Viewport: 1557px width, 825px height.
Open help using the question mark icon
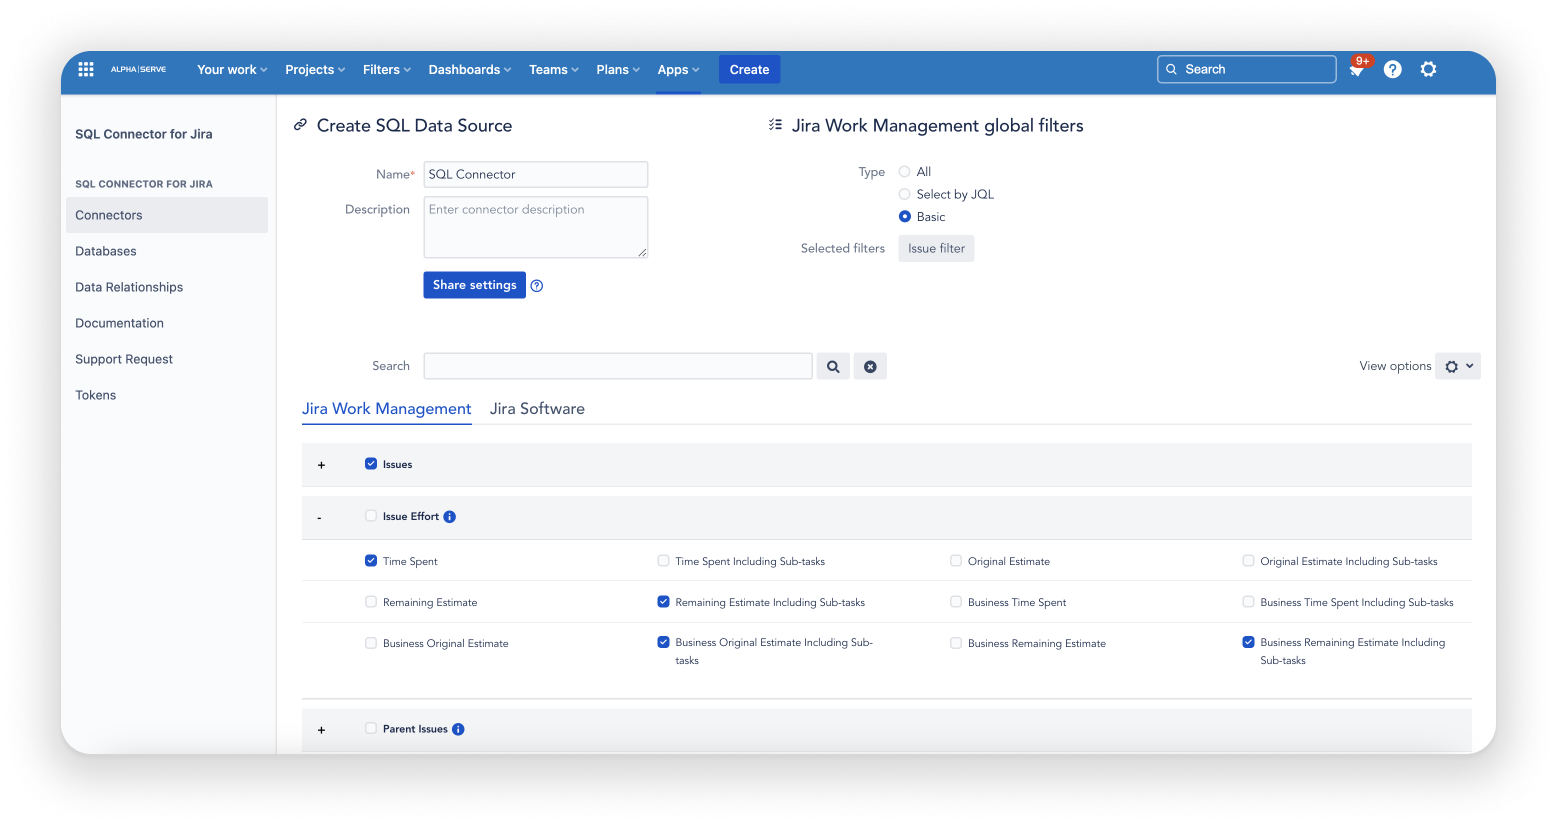[1392, 69]
